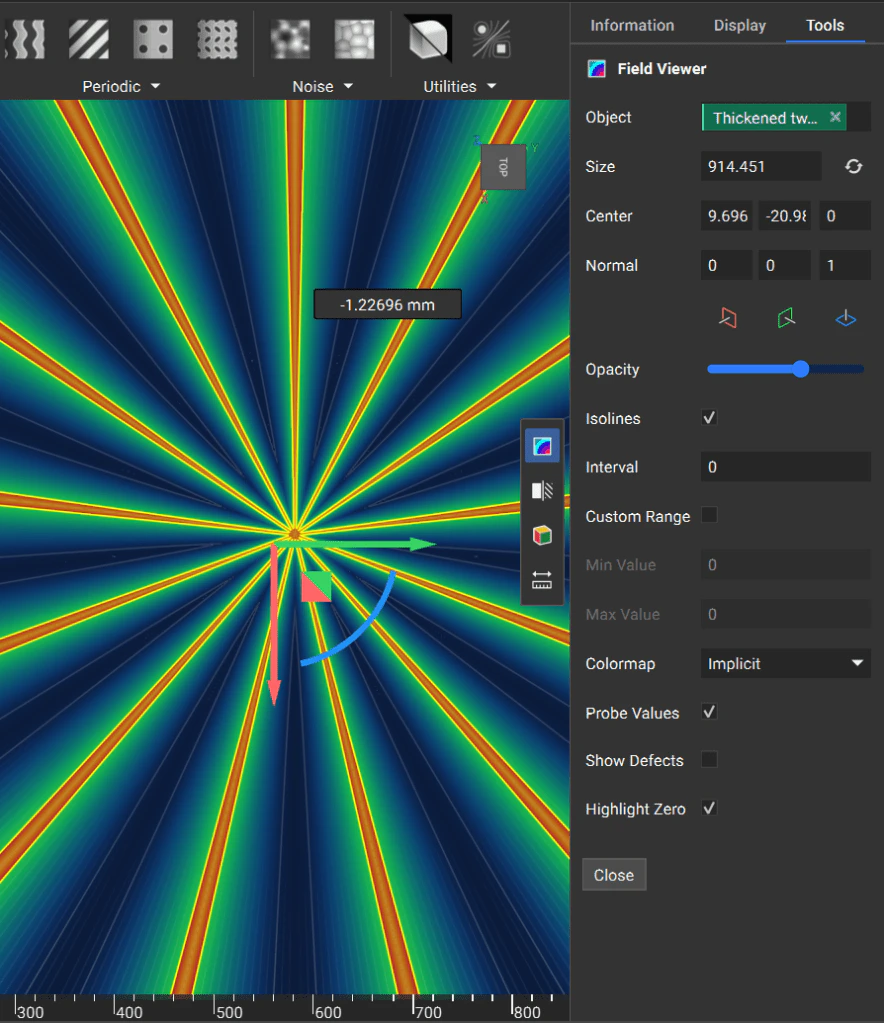Image resolution: width=884 pixels, height=1023 pixels.
Task: Pick the cellular noise pattern icon
Action: coord(354,39)
